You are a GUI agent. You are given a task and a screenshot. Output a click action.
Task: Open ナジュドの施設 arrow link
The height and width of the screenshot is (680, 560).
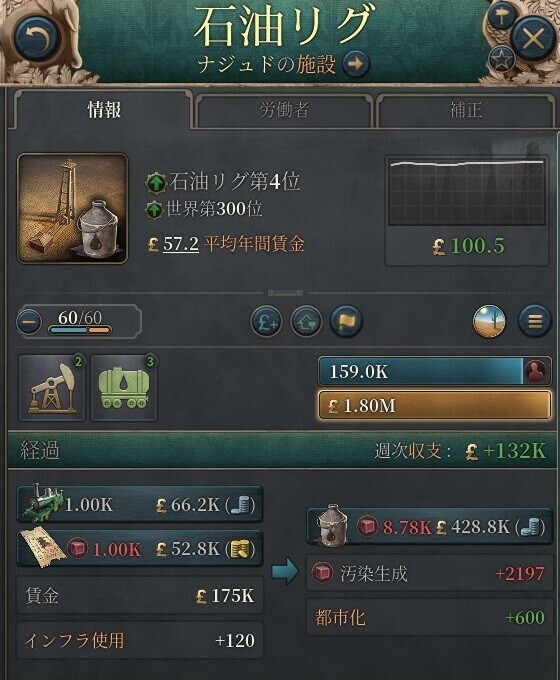(x=356, y=64)
